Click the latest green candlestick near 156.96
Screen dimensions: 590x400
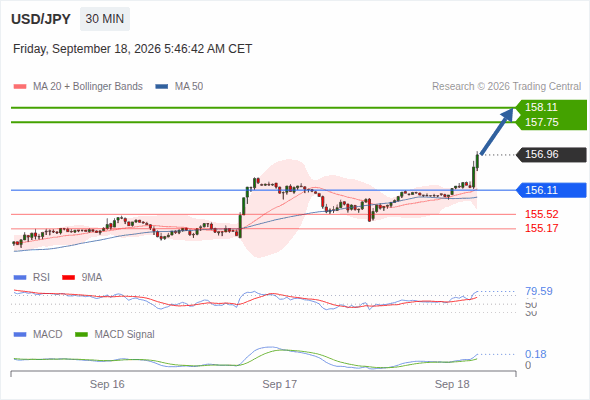point(477,161)
